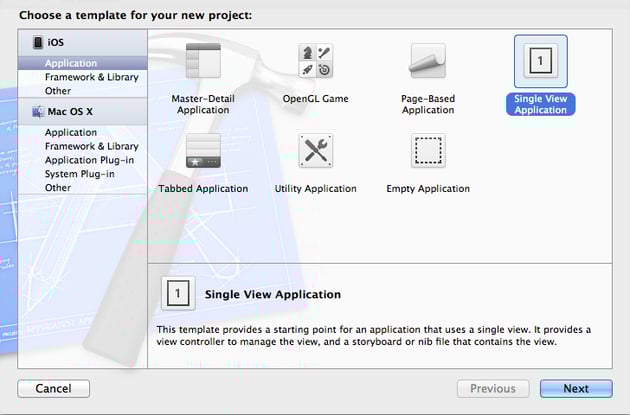This screenshot has width=630, height=415.
Task: Click the iOS device icon in sidebar
Action: pos(38,43)
